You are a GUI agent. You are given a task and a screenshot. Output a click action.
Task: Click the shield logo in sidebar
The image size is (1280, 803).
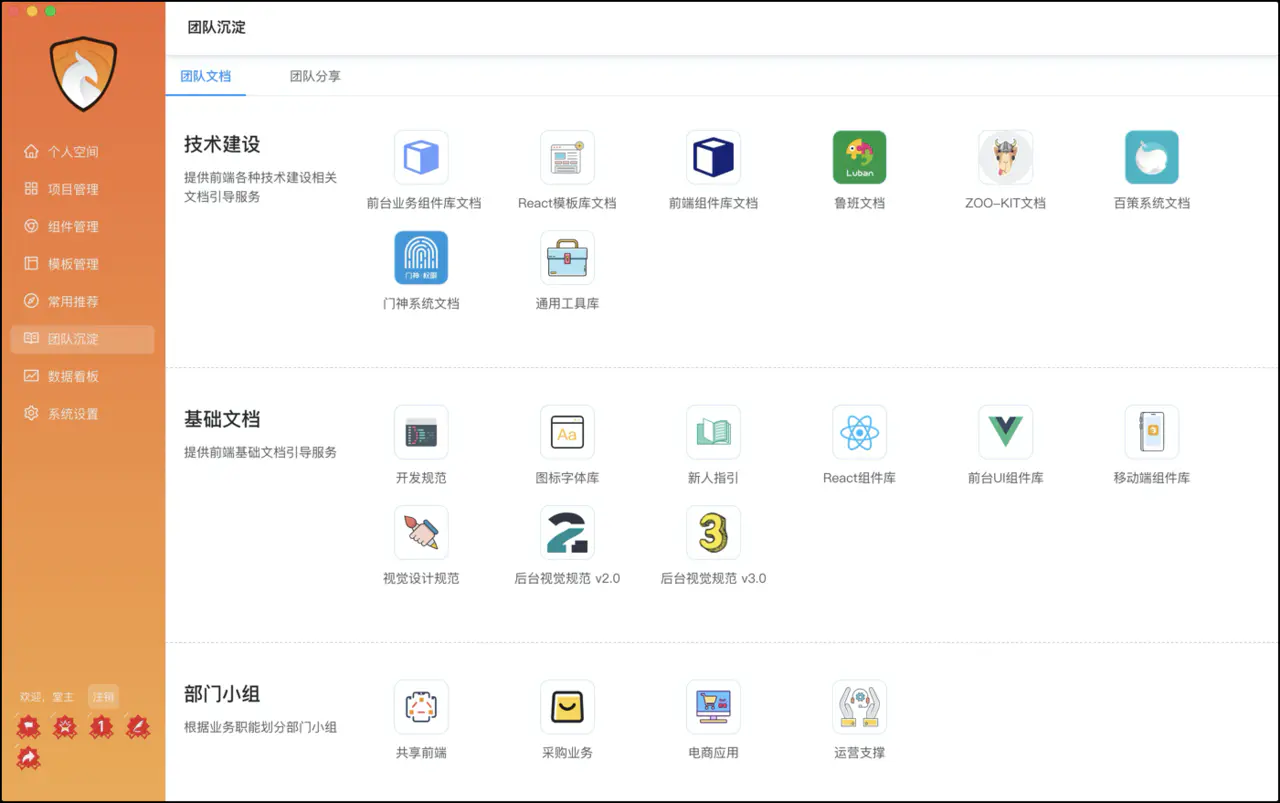tap(83, 74)
